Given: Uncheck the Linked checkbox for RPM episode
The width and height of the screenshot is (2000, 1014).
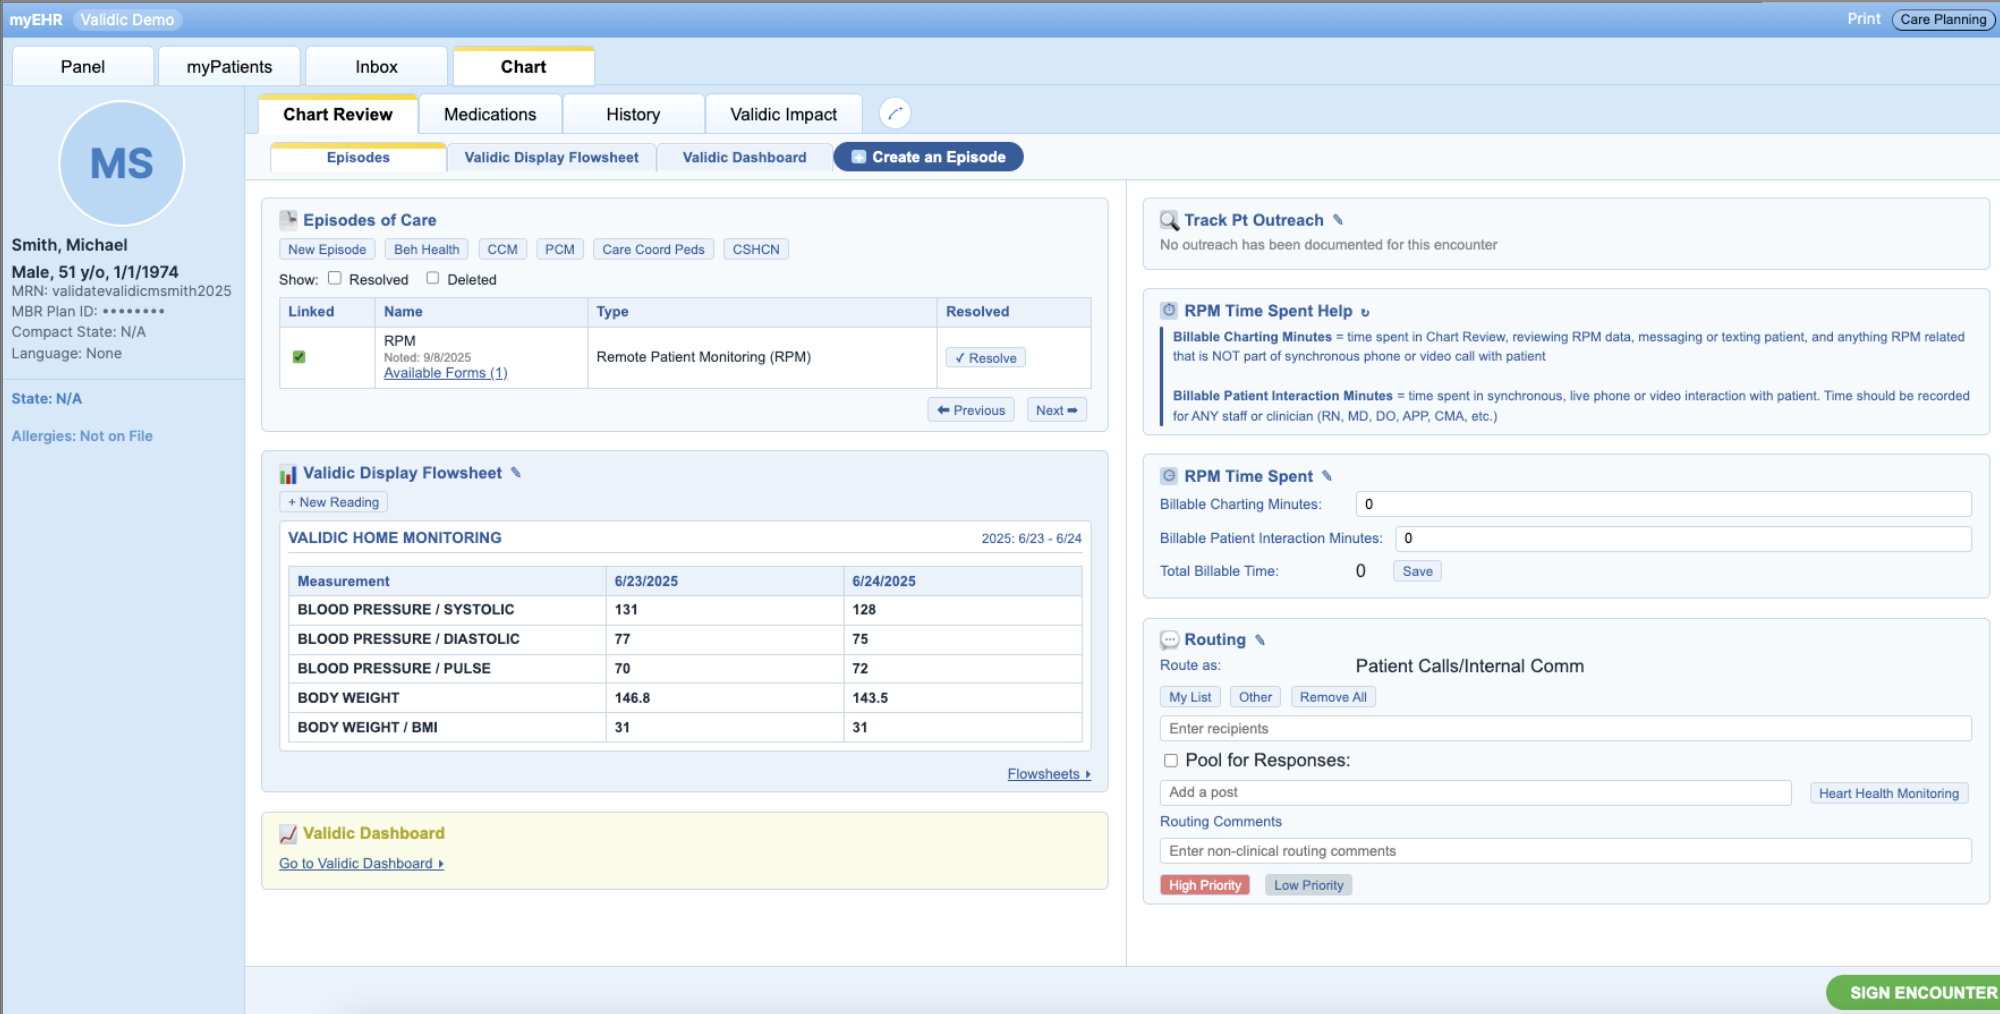Looking at the screenshot, I should (299, 357).
